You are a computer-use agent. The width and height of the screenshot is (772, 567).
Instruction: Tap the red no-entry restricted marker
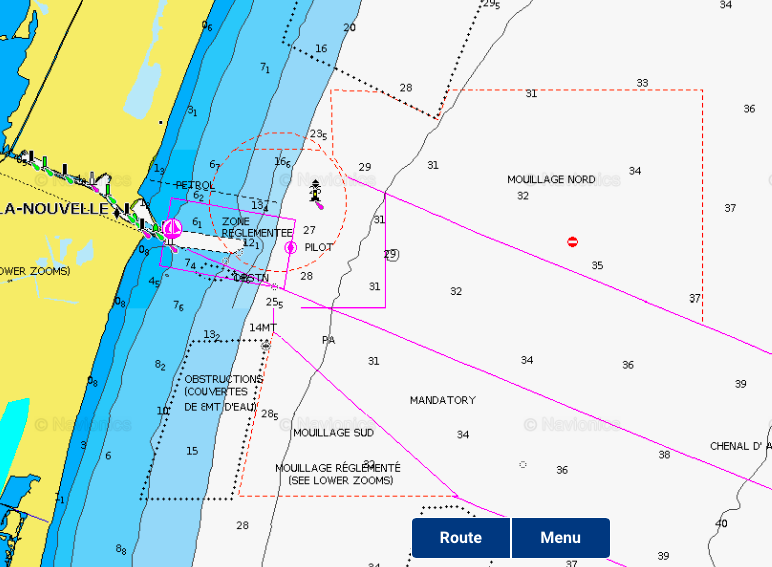[573, 242]
